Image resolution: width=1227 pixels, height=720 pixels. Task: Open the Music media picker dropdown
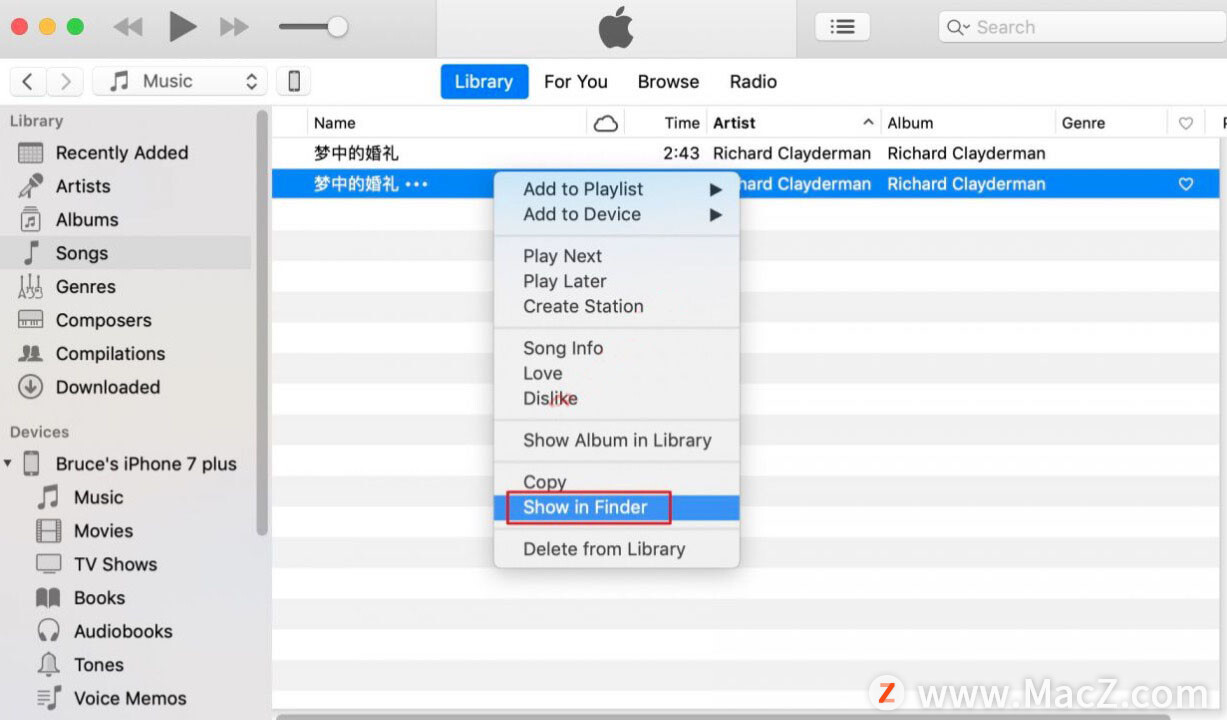180,81
